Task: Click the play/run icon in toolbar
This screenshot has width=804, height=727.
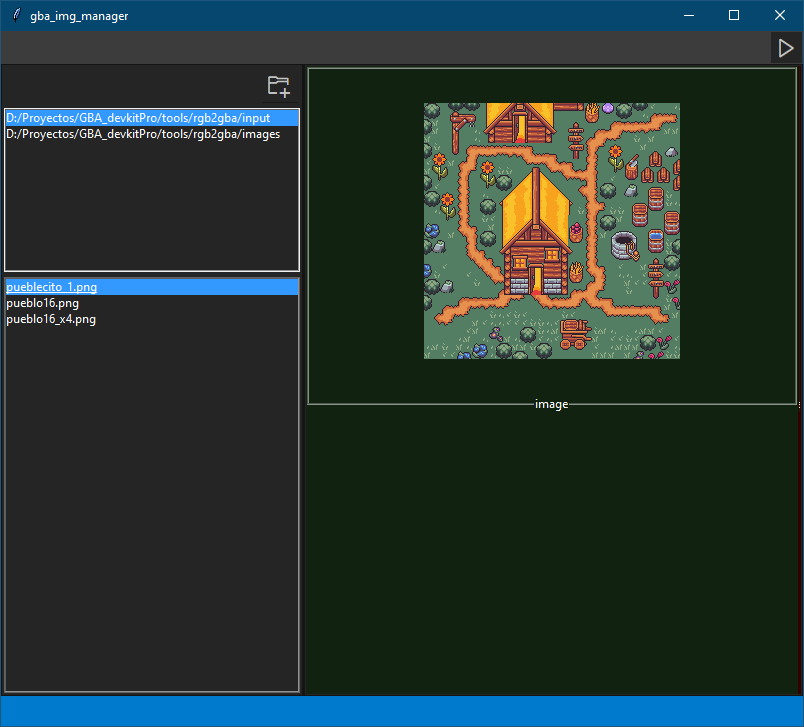Action: coord(786,48)
